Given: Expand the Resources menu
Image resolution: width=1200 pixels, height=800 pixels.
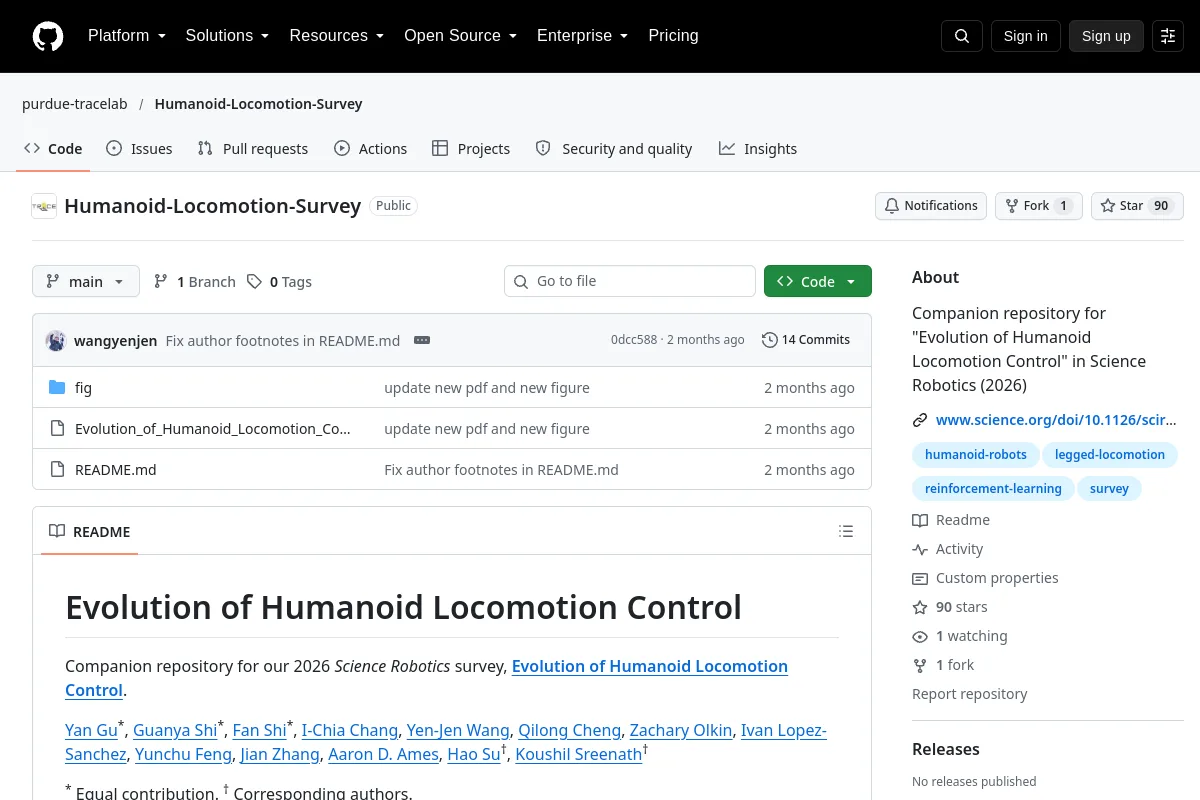Looking at the screenshot, I should point(337,36).
